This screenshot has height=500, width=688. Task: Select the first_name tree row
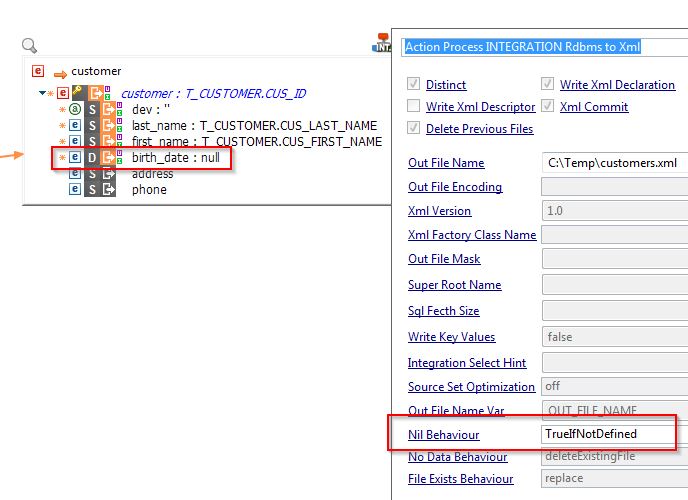click(x=256, y=142)
